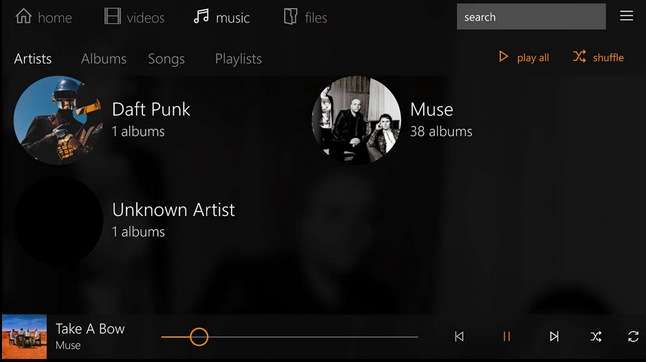The width and height of the screenshot is (646, 362).
Task: Toggle shuffle in the player bar
Action: [x=595, y=336]
